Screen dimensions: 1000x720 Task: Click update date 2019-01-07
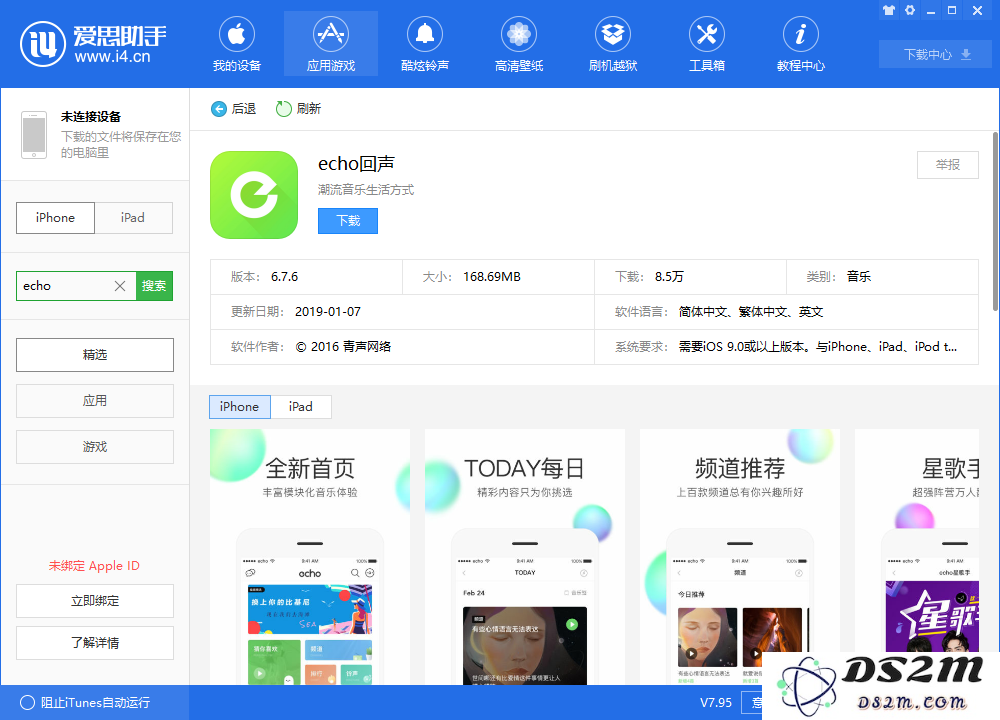328,312
